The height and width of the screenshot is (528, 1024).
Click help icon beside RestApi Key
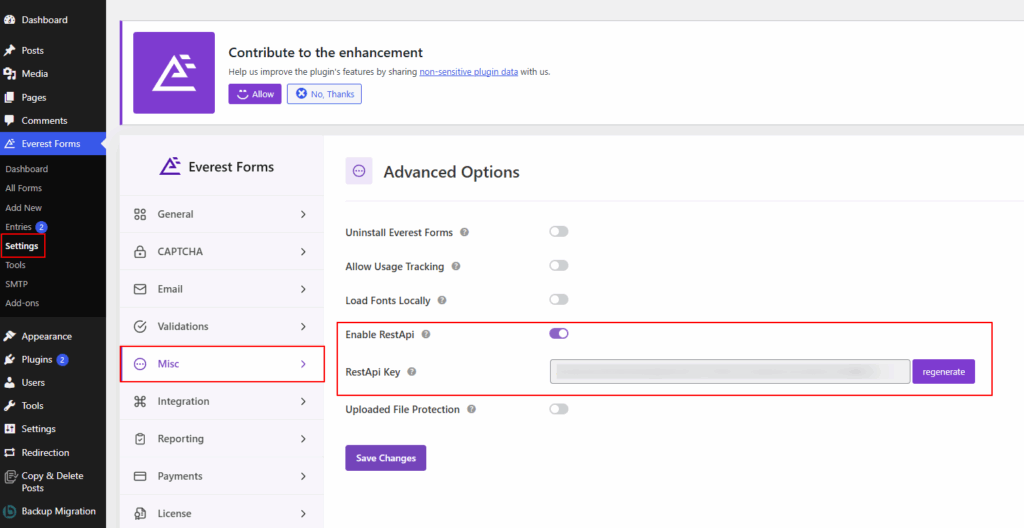(x=411, y=372)
